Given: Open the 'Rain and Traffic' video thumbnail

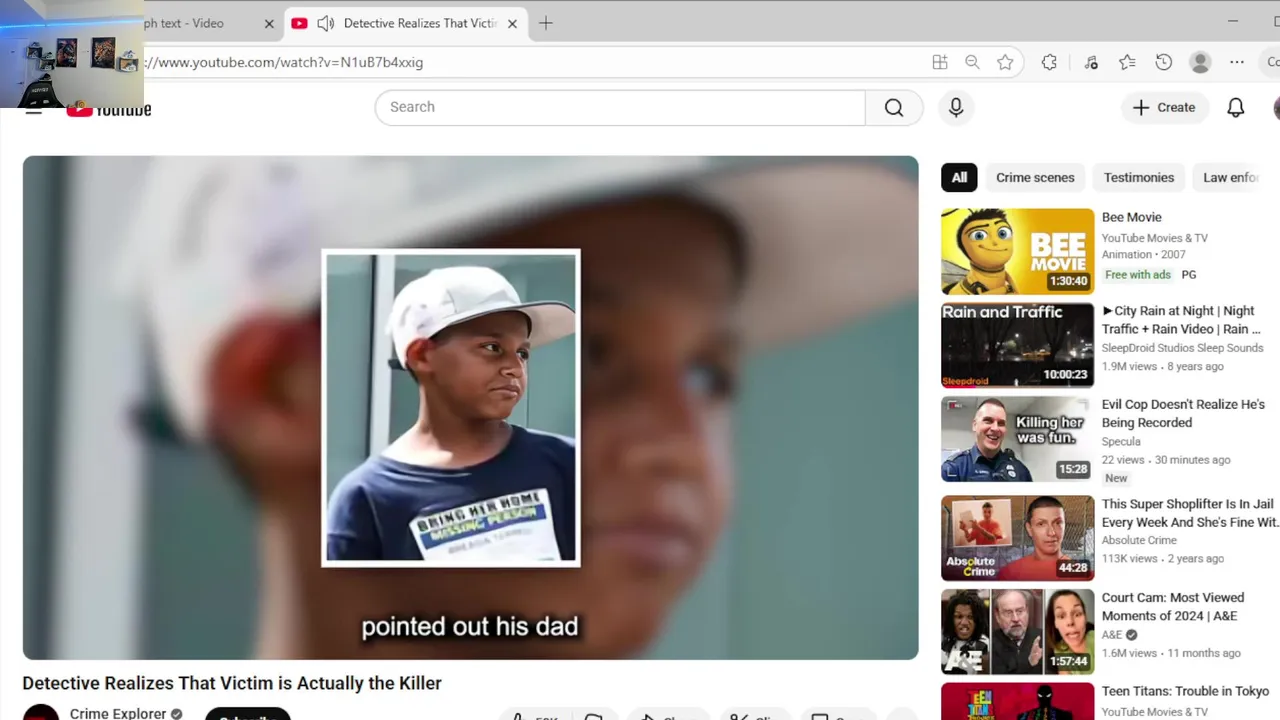Looking at the screenshot, I should [1018, 345].
